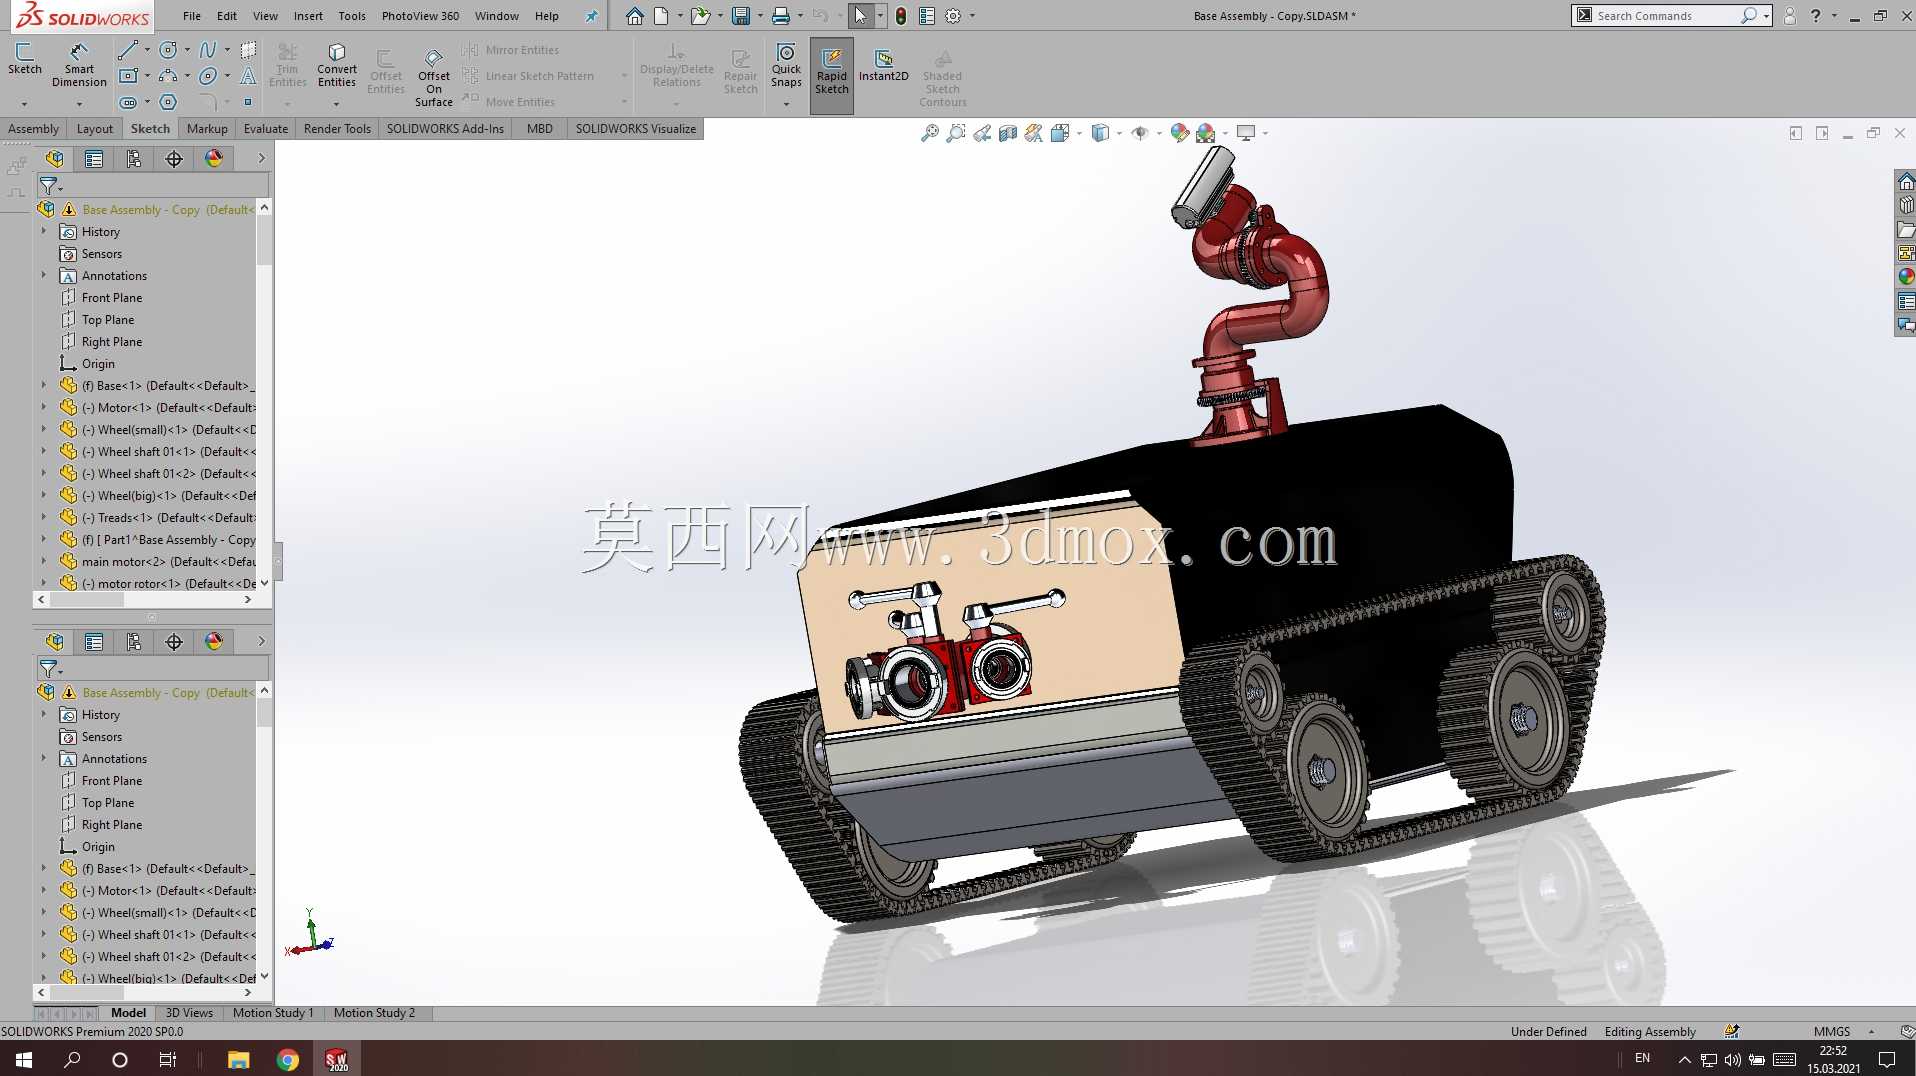Open File Explorer from taskbar
Image resolution: width=1916 pixels, height=1076 pixels.
pyautogui.click(x=238, y=1060)
